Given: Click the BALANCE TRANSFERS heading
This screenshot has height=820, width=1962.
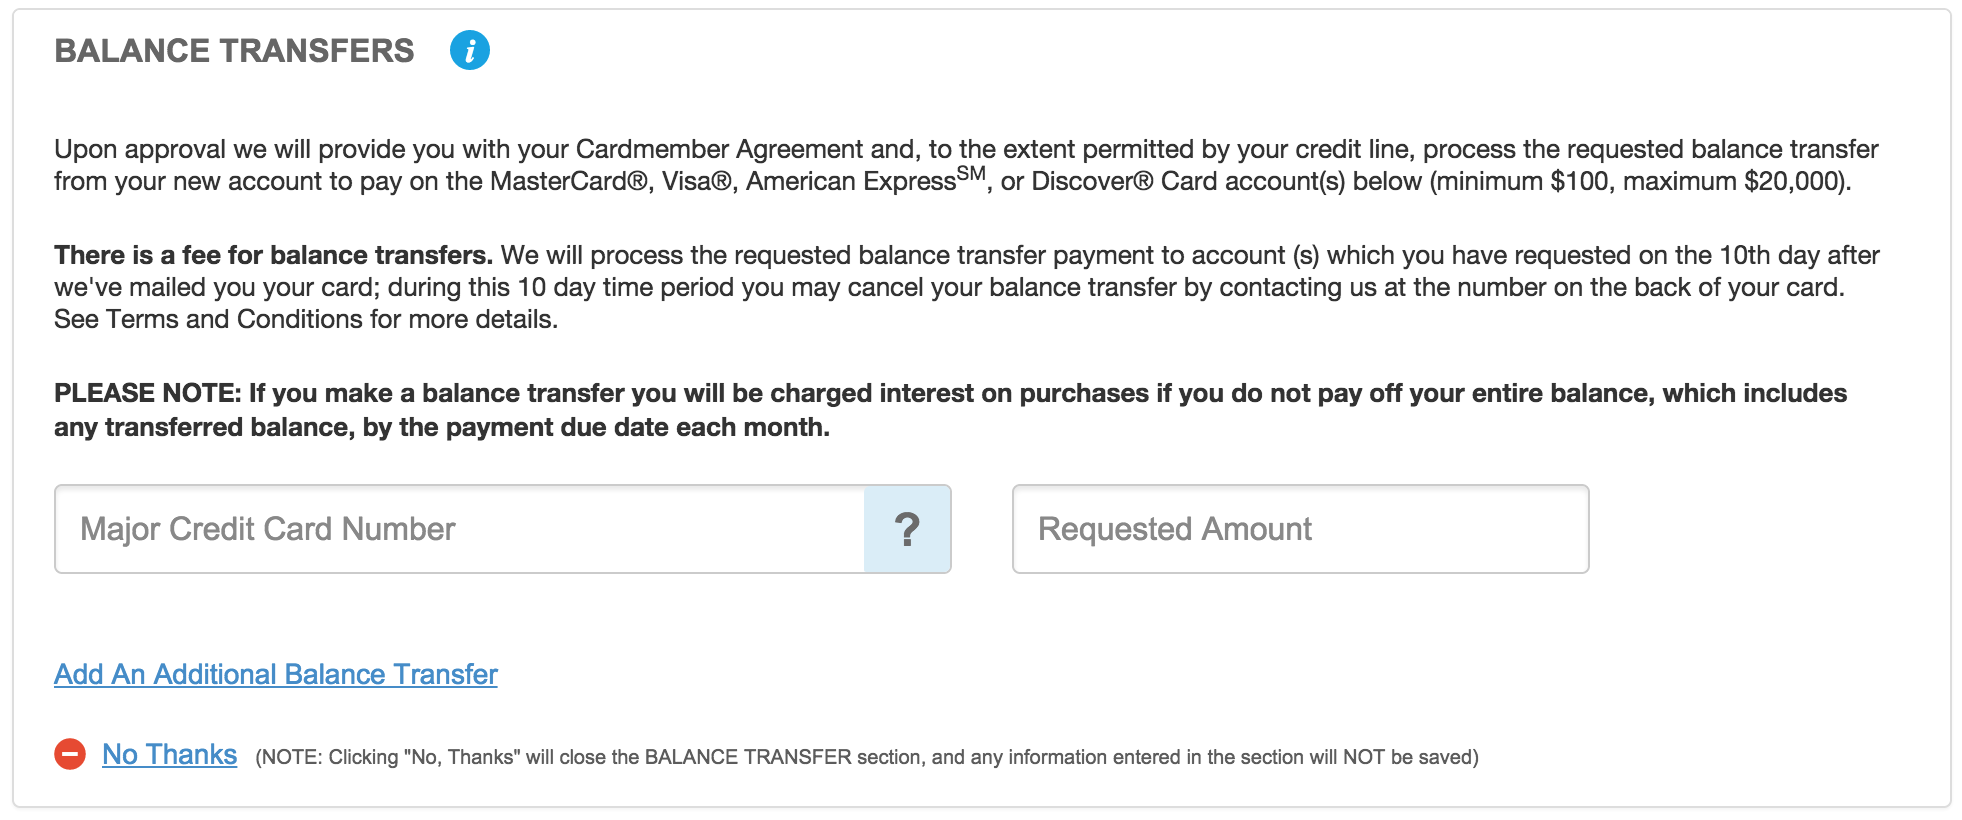Looking at the screenshot, I should coord(234,51).
